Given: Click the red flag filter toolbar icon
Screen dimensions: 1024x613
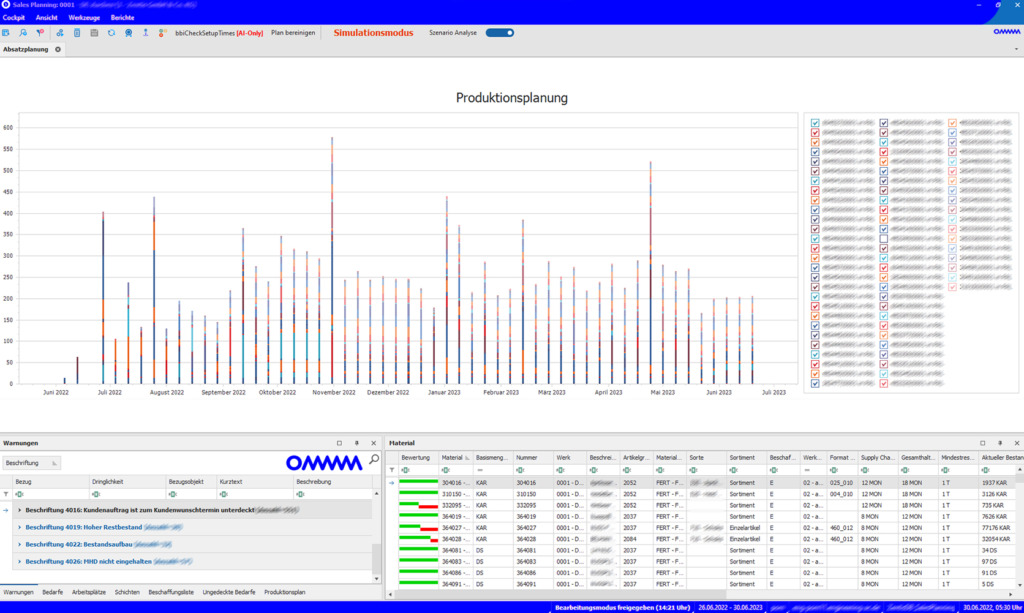Looking at the screenshot, I should (x=40, y=33).
